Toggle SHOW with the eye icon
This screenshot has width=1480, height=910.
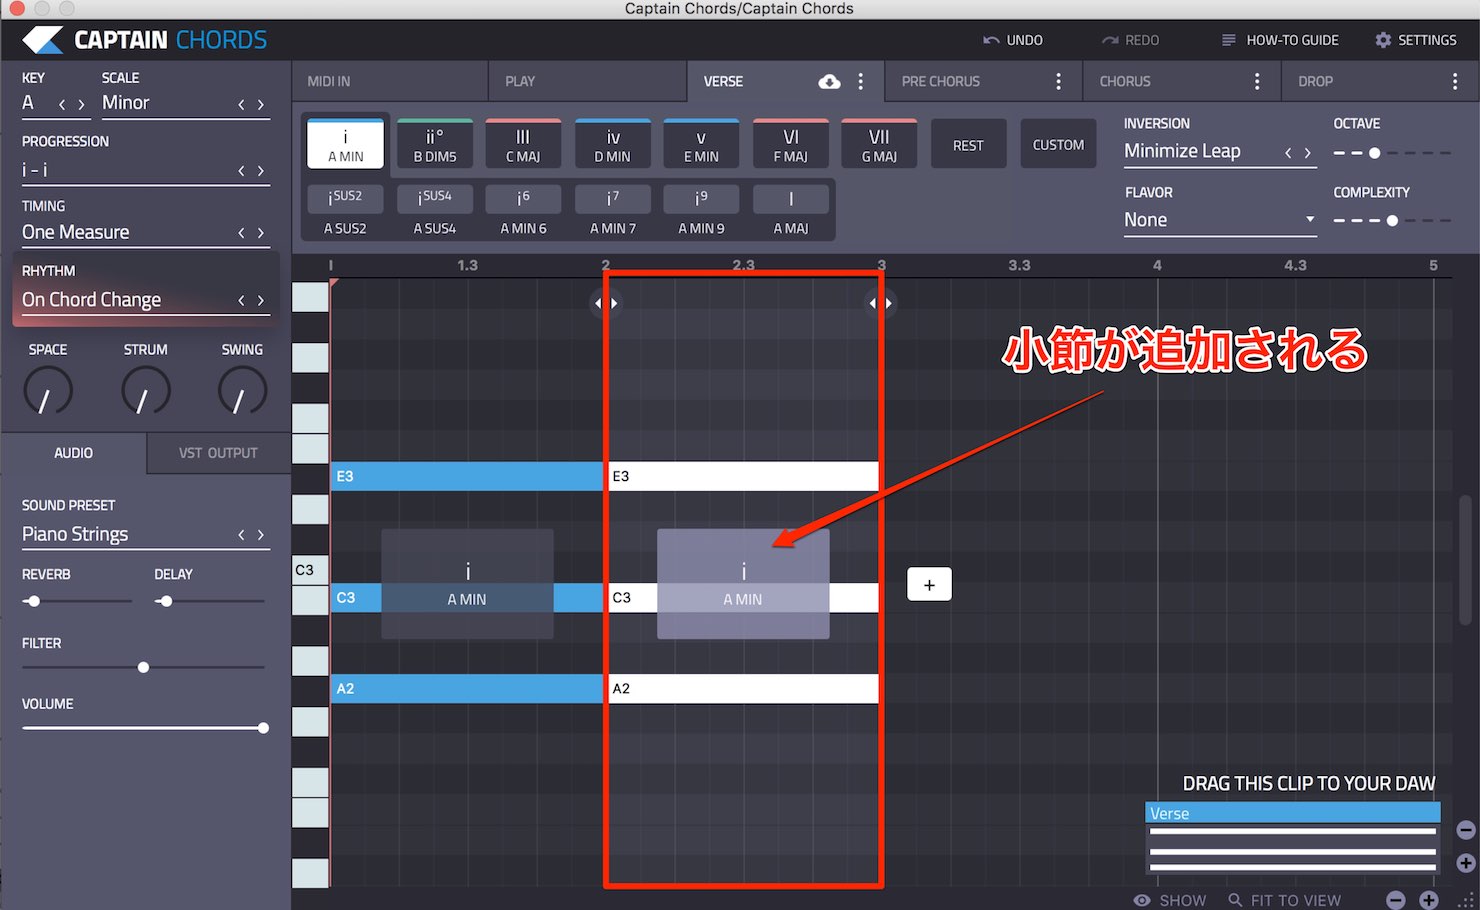coord(1142,900)
